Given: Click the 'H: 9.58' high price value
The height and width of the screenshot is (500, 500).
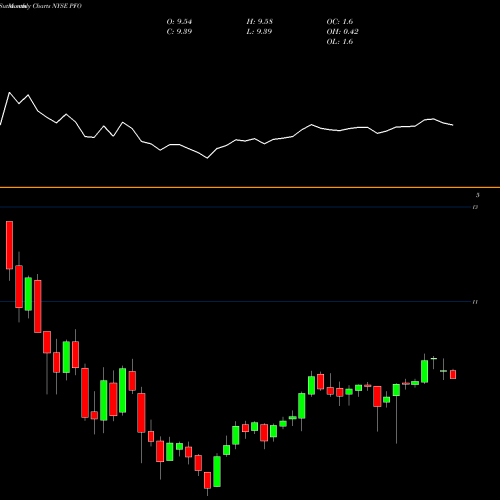Looking at the screenshot, I should point(259,22).
